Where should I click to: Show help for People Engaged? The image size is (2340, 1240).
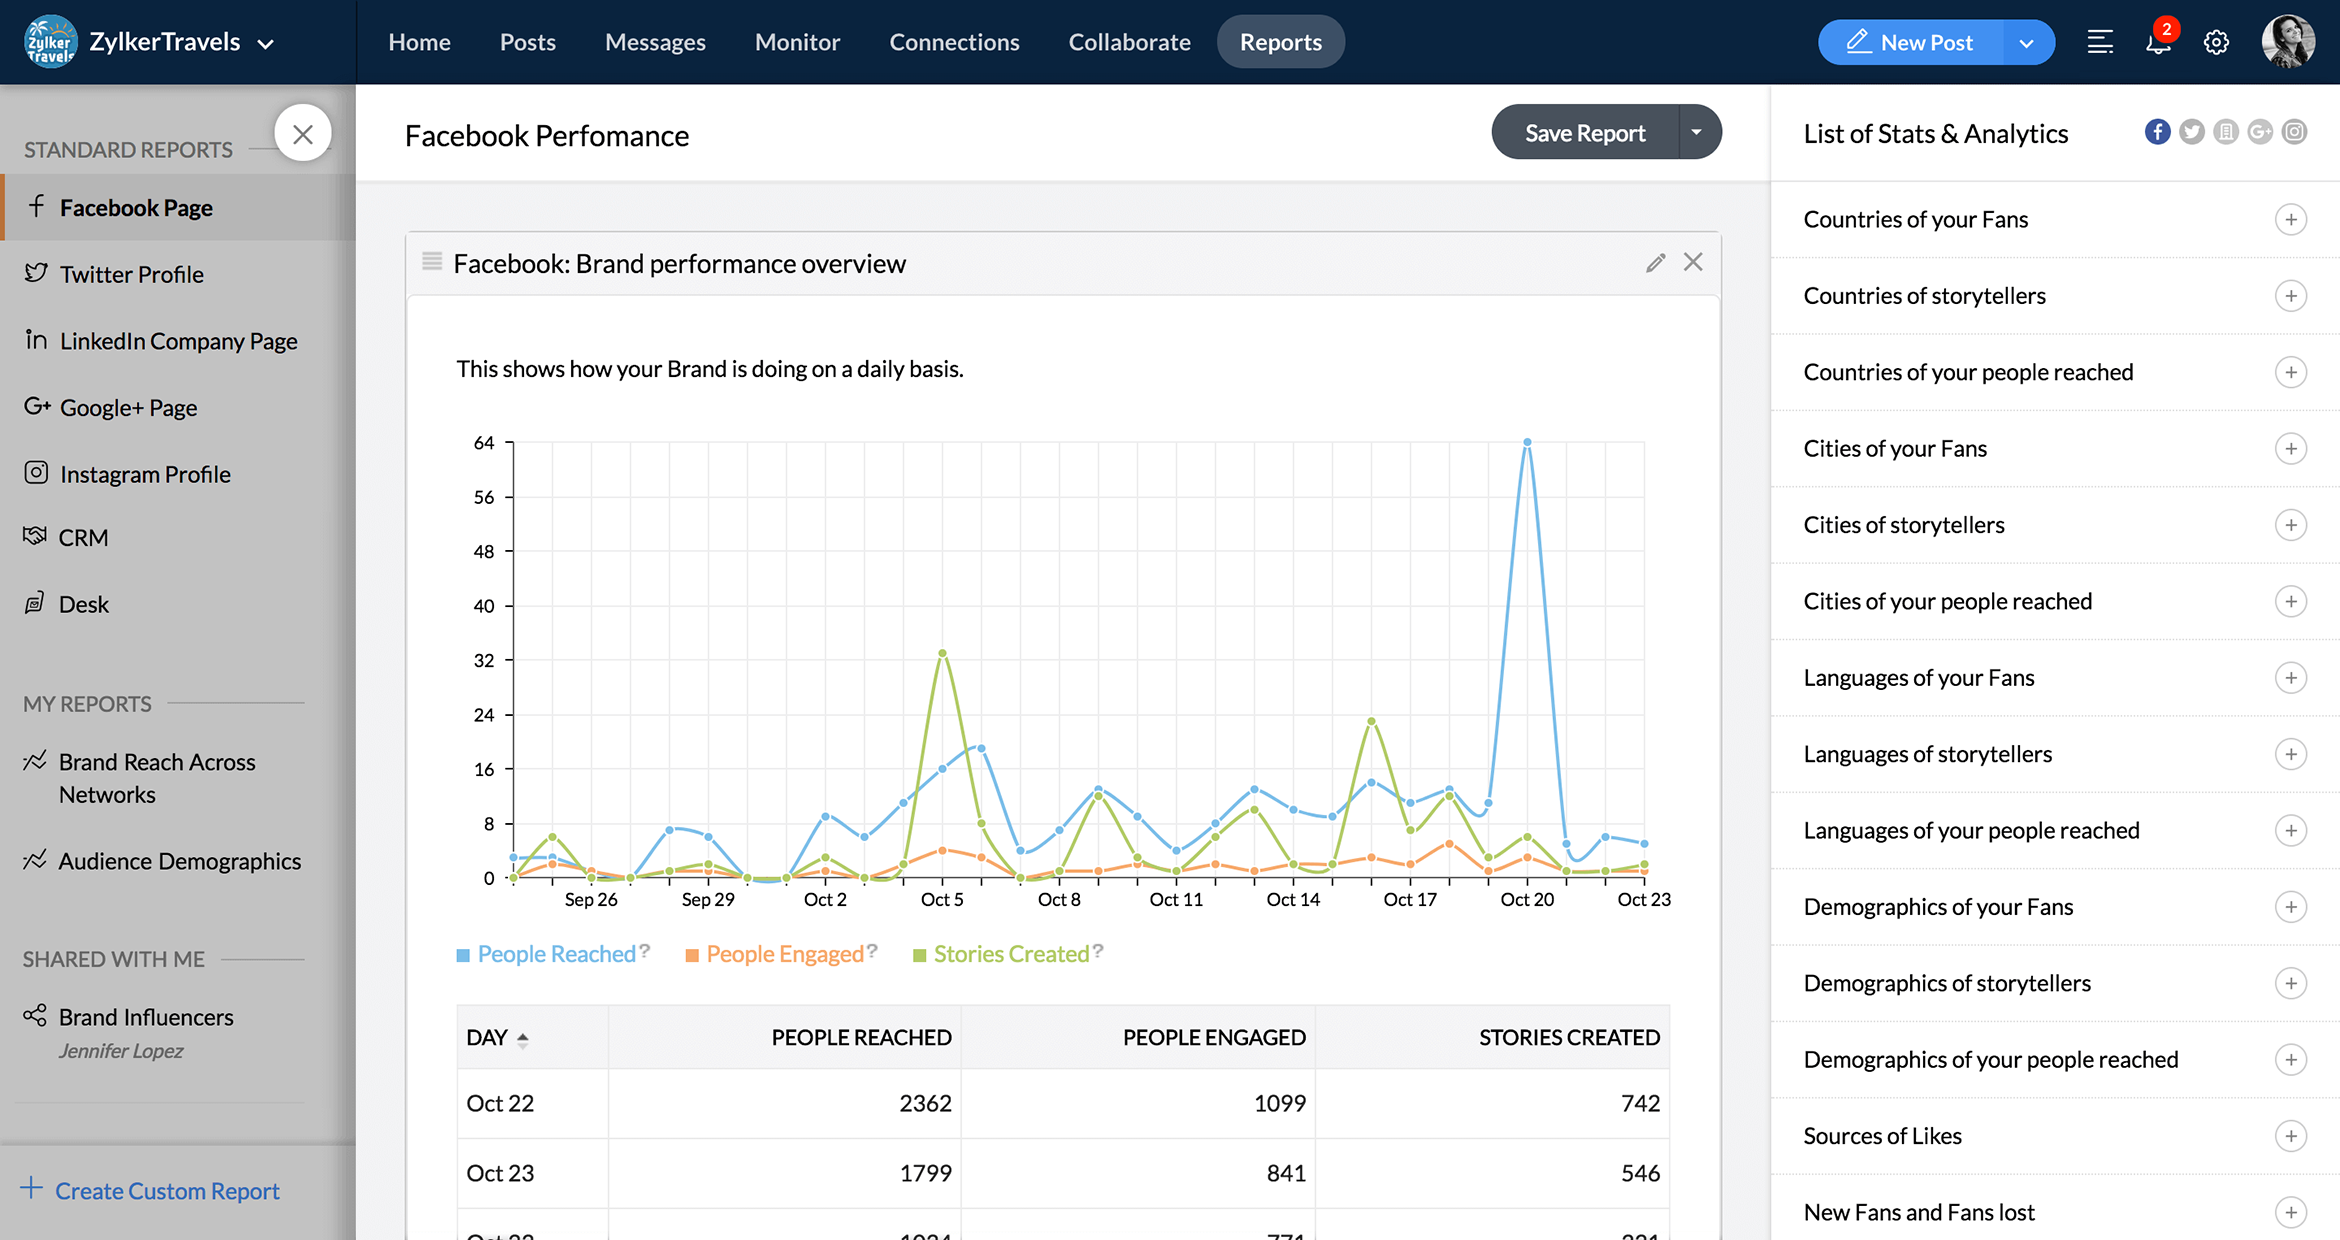coord(872,951)
